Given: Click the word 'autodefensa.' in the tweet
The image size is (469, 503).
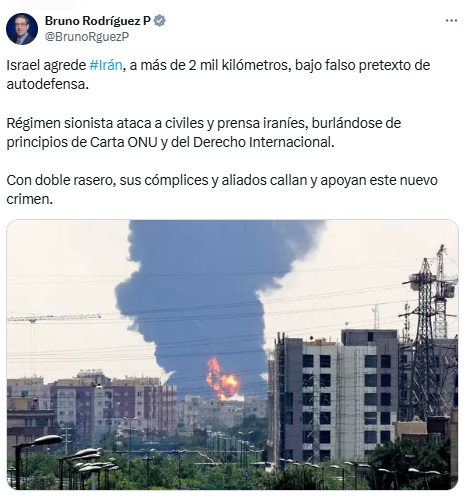Looking at the screenshot, I should (48, 84).
